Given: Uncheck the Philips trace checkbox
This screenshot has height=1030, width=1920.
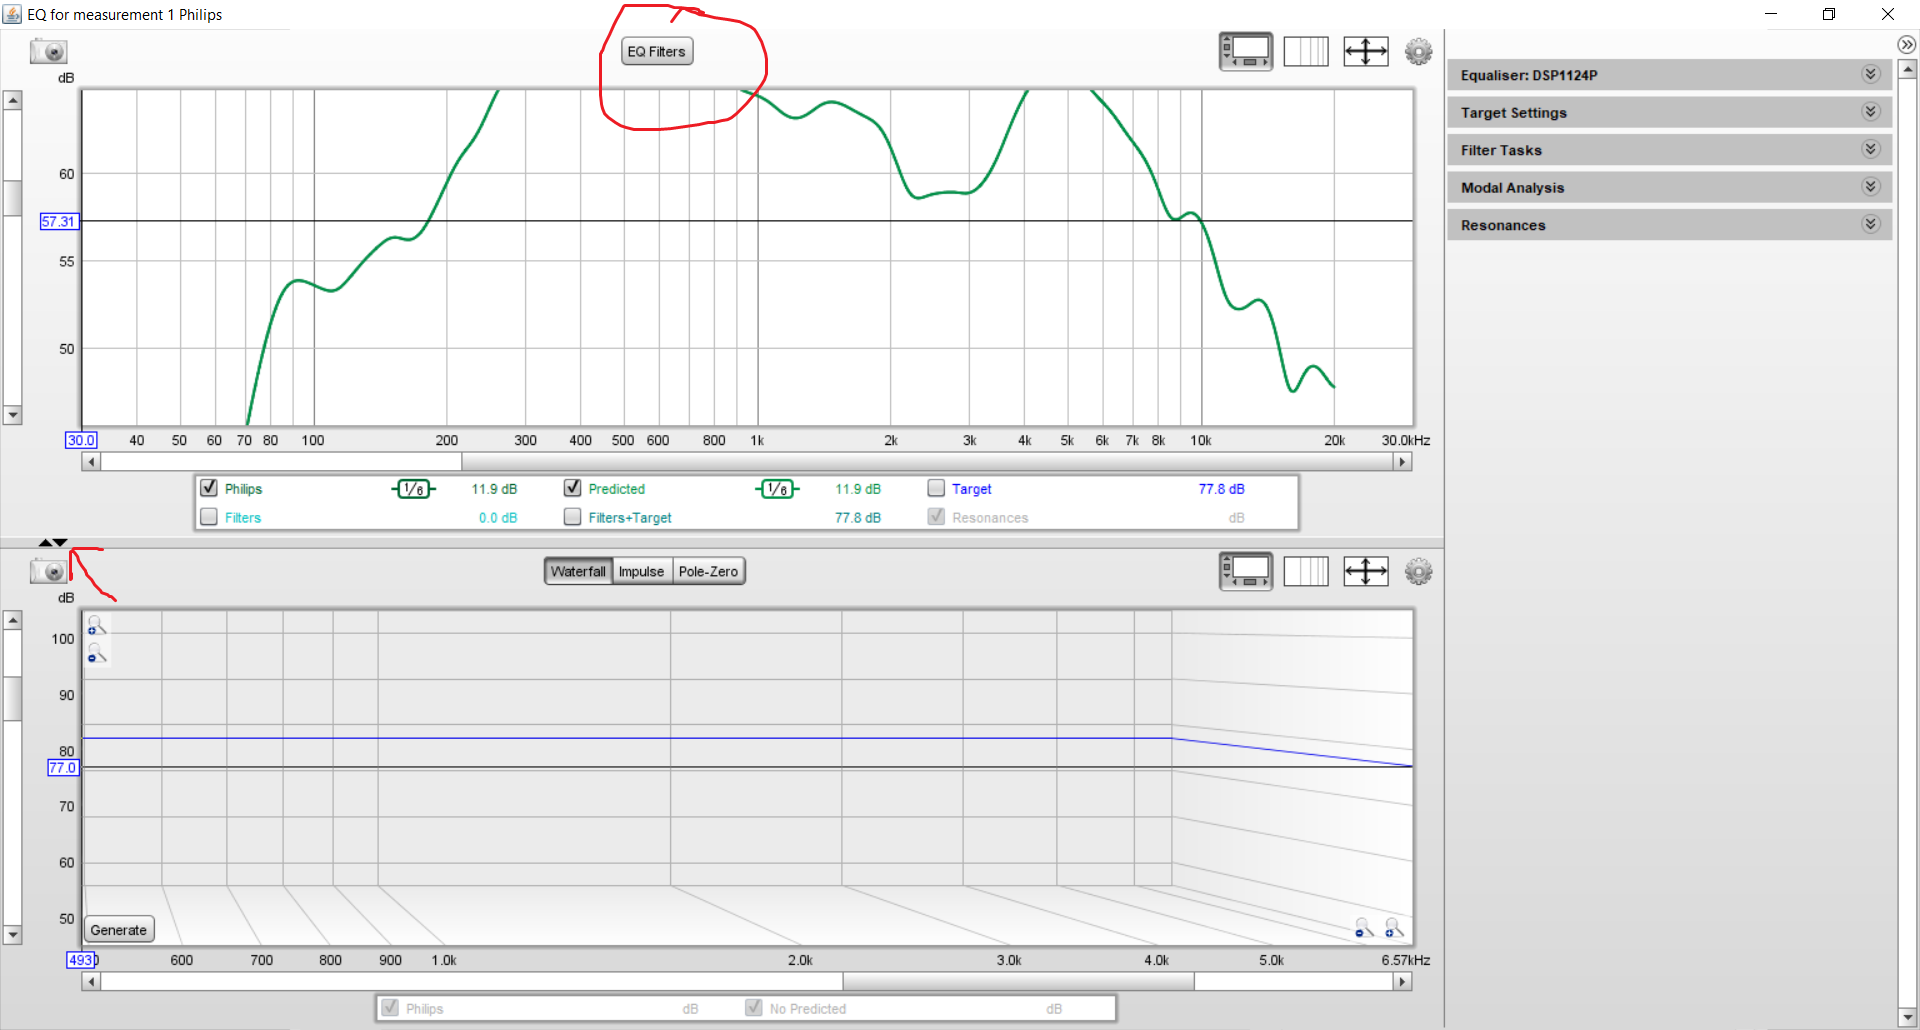Looking at the screenshot, I should 209,488.
